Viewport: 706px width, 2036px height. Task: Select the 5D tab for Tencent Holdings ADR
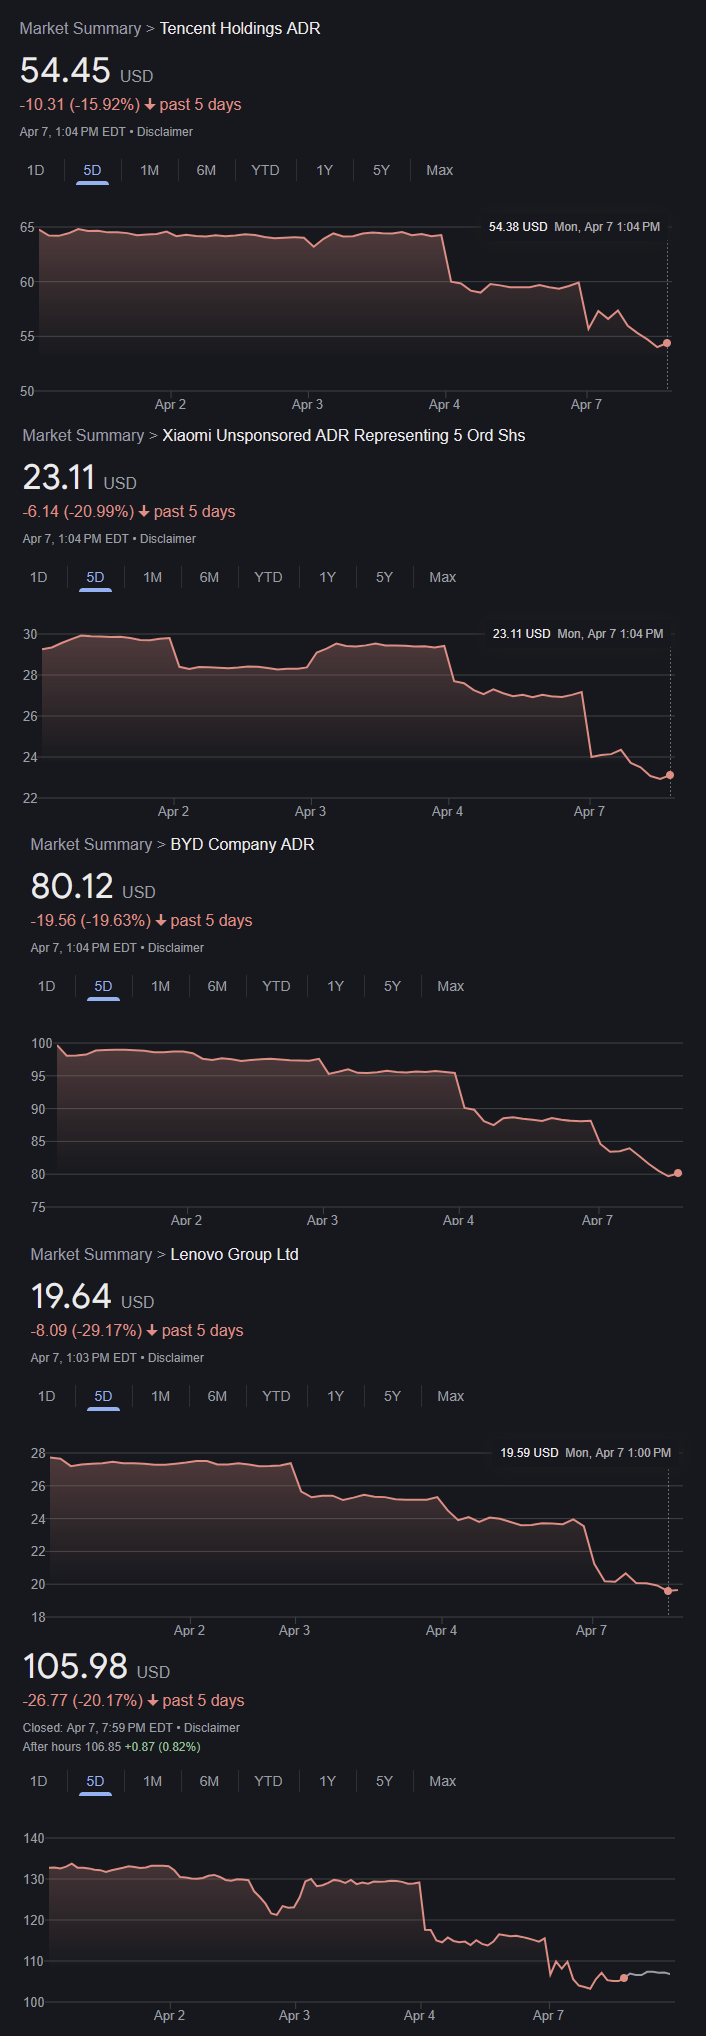pos(92,170)
